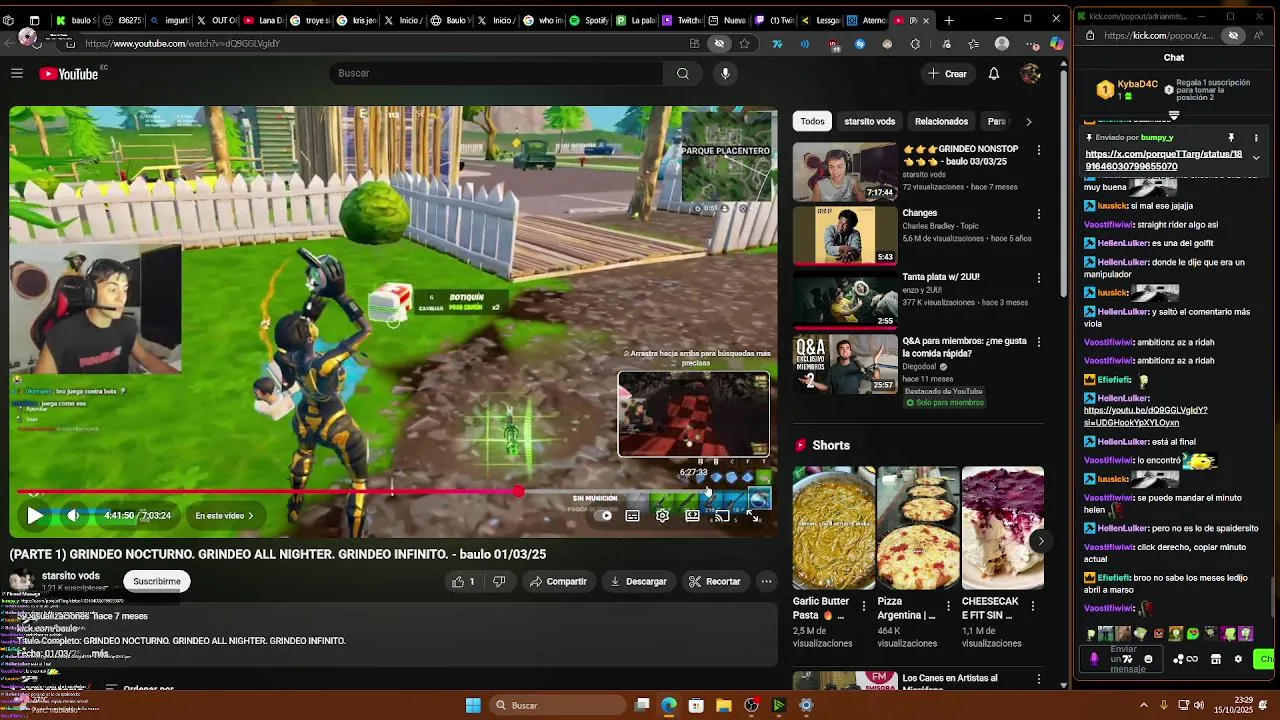This screenshot has height=720, width=1280.
Task: Open the youtu.be link from HellenLulker in chat
Action: pos(1146,416)
